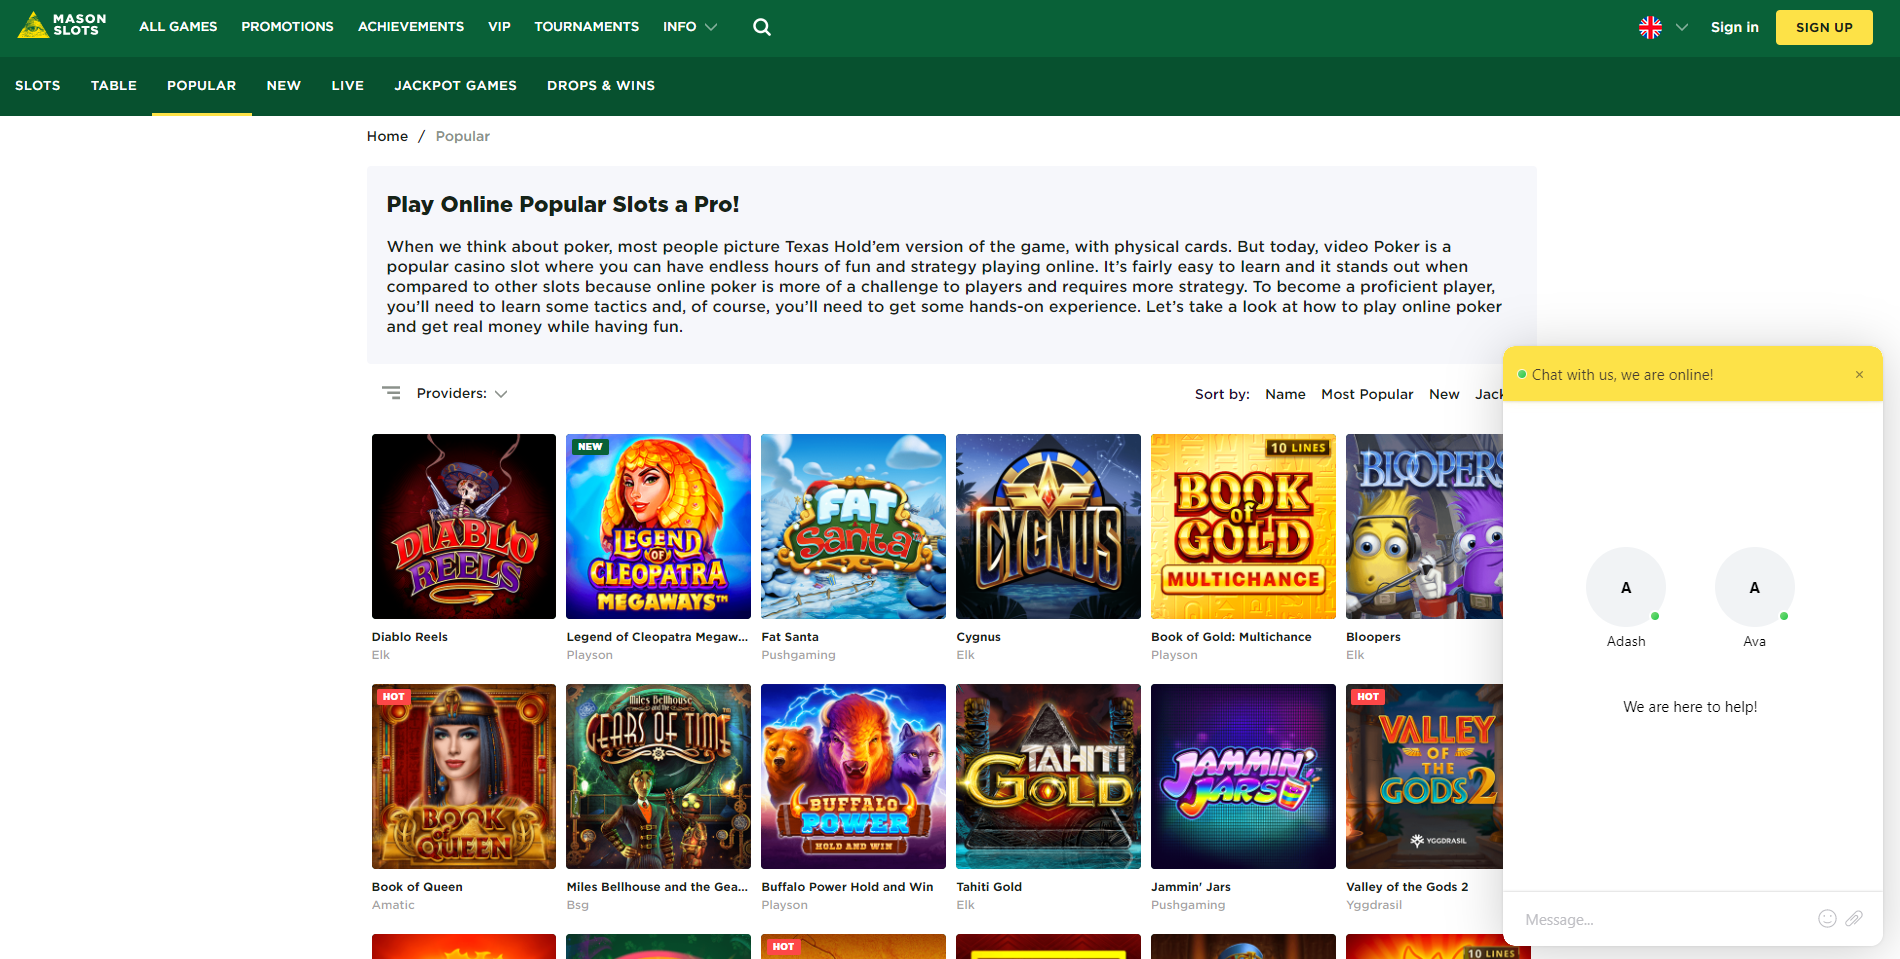This screenshot has height=959, width=1900.
Task: Open the Buffalo Power Hold and Win thumbnail
Action: click(x=853, y=776)
